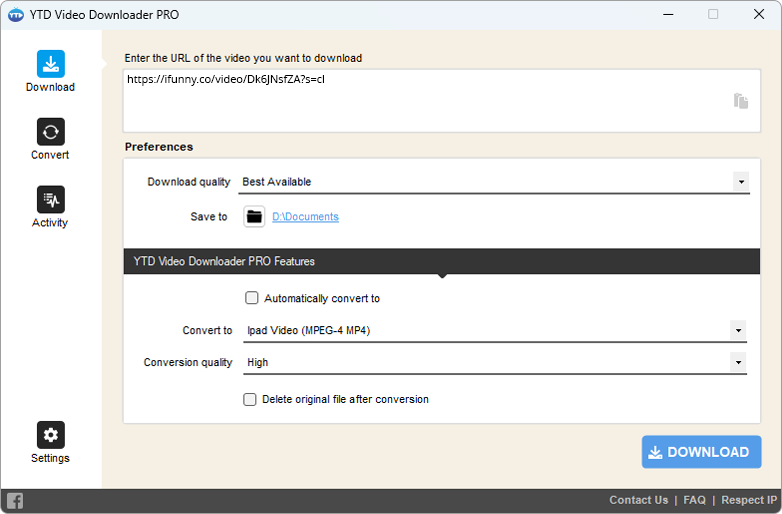Open the Contact Us link
This screenshot has height=514, width=782.
(x=638, y=500)
